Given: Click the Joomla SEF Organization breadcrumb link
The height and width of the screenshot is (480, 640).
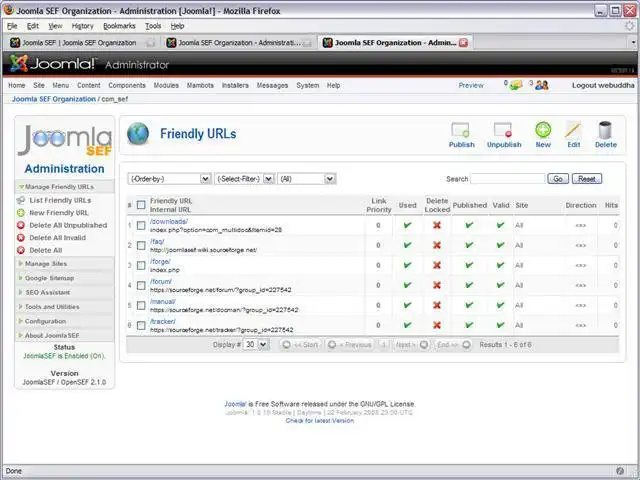Looking at the screenshot, I should coord(53,99).
